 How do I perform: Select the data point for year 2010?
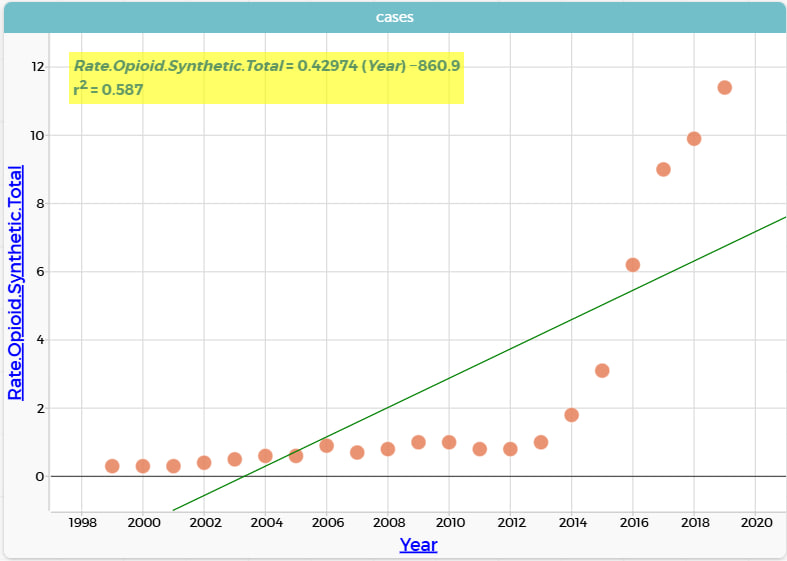[x=449, y=442]
